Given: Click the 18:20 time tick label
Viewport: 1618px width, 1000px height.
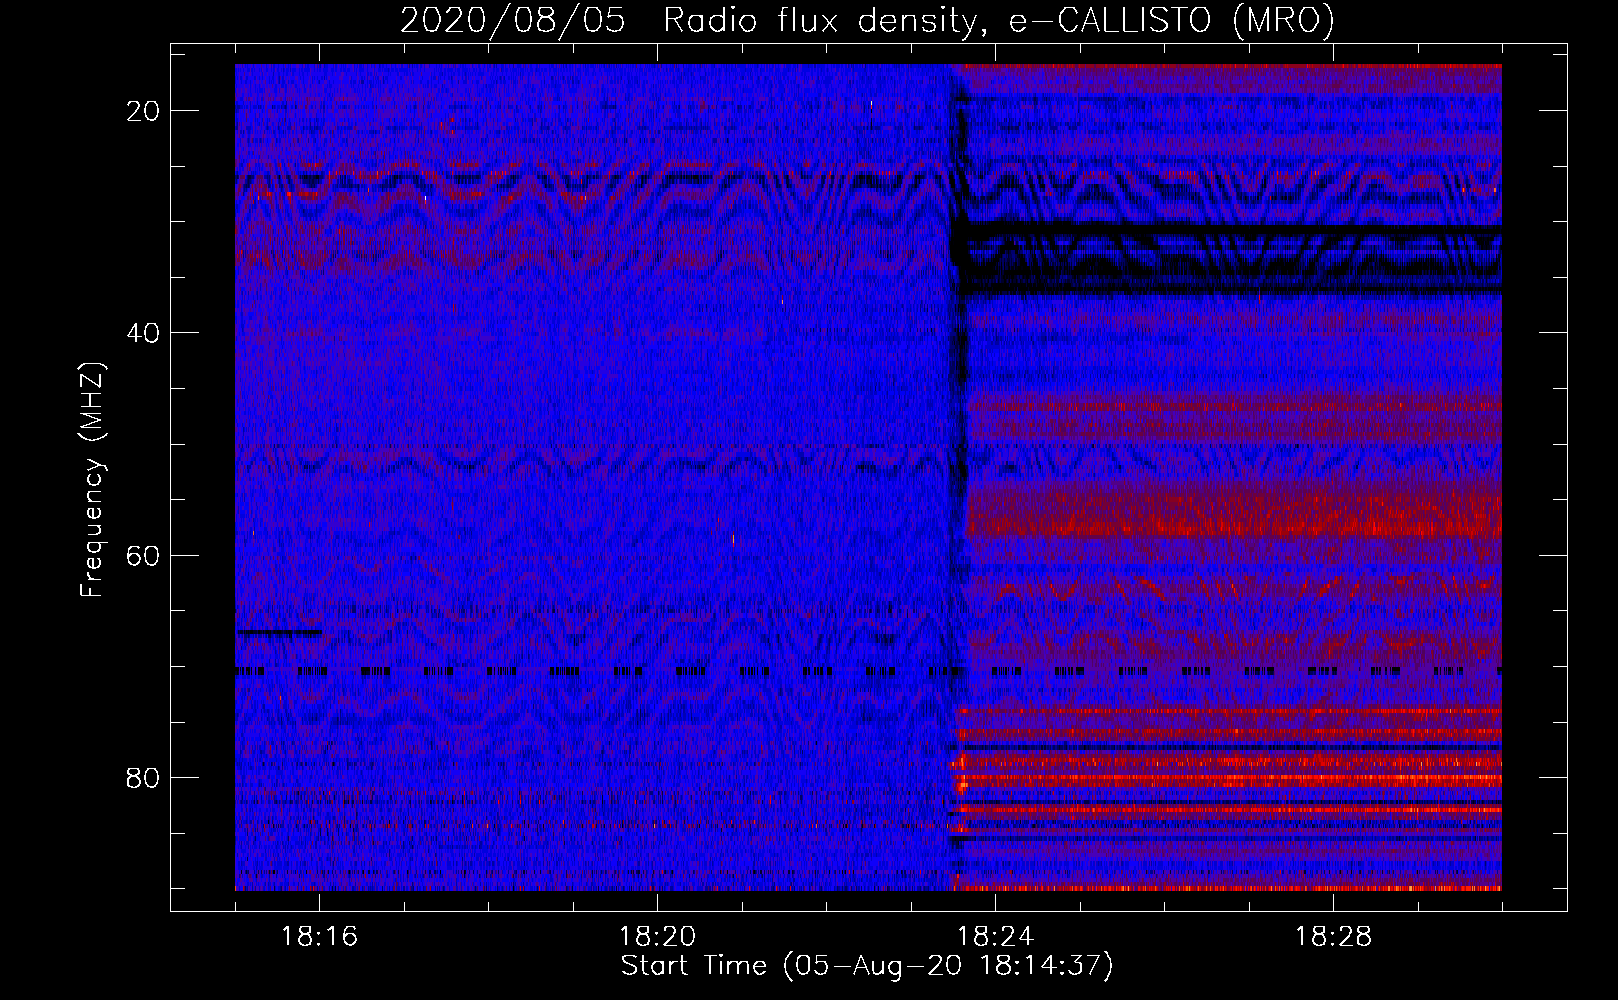Looking at the screenshot, I should [657, 937].
